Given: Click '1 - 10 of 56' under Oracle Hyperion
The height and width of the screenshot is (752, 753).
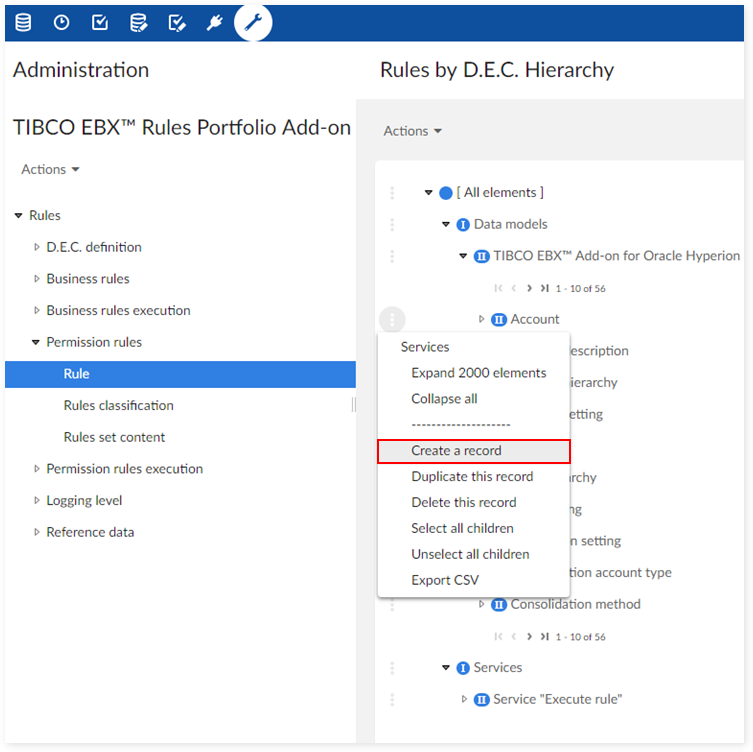Looking at the screenshot, I should coord(581,289).
